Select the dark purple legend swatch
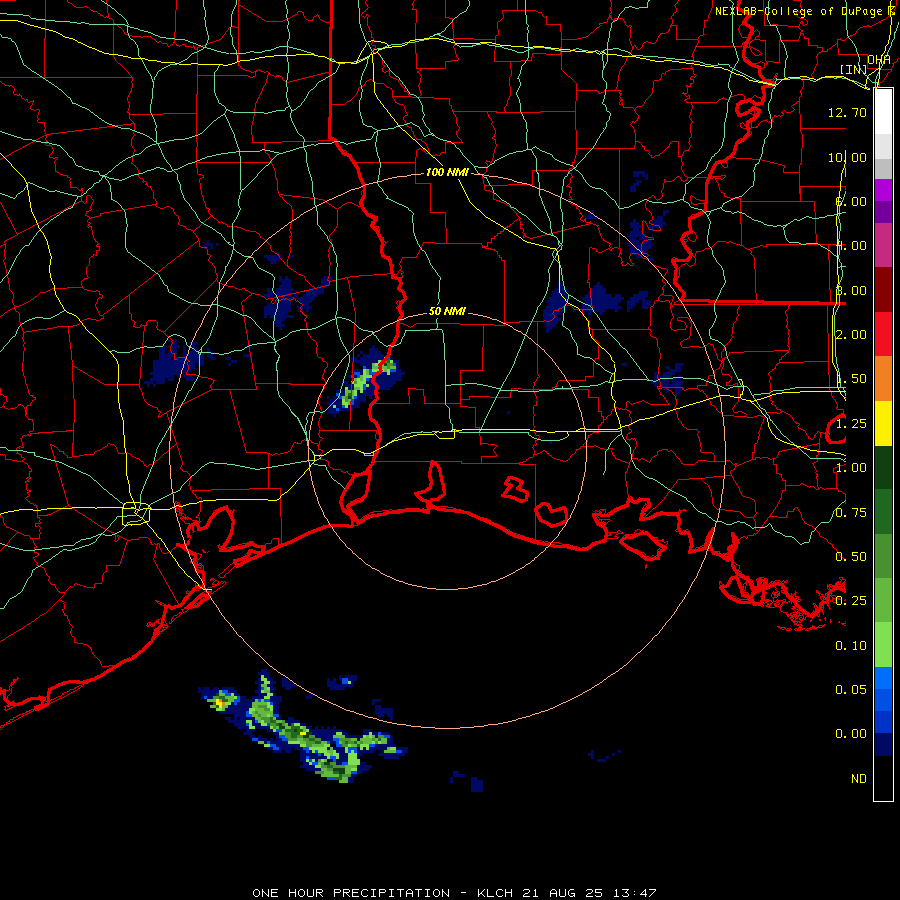This screenshot has height=900, width=900. coord(883,212)
